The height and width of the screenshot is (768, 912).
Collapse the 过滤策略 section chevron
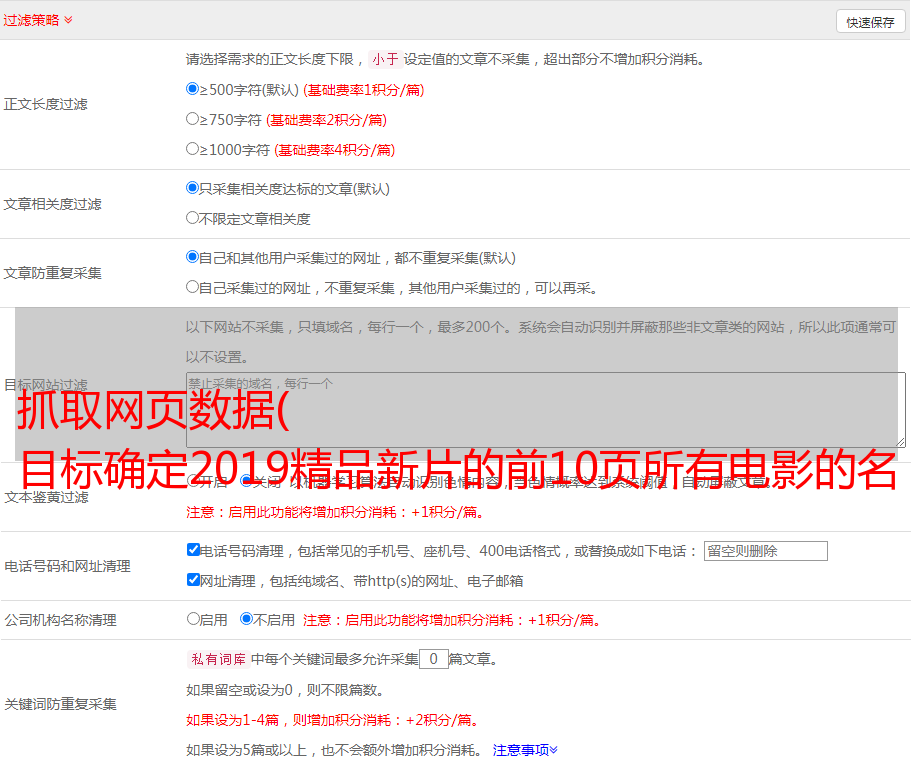point(68,20)
